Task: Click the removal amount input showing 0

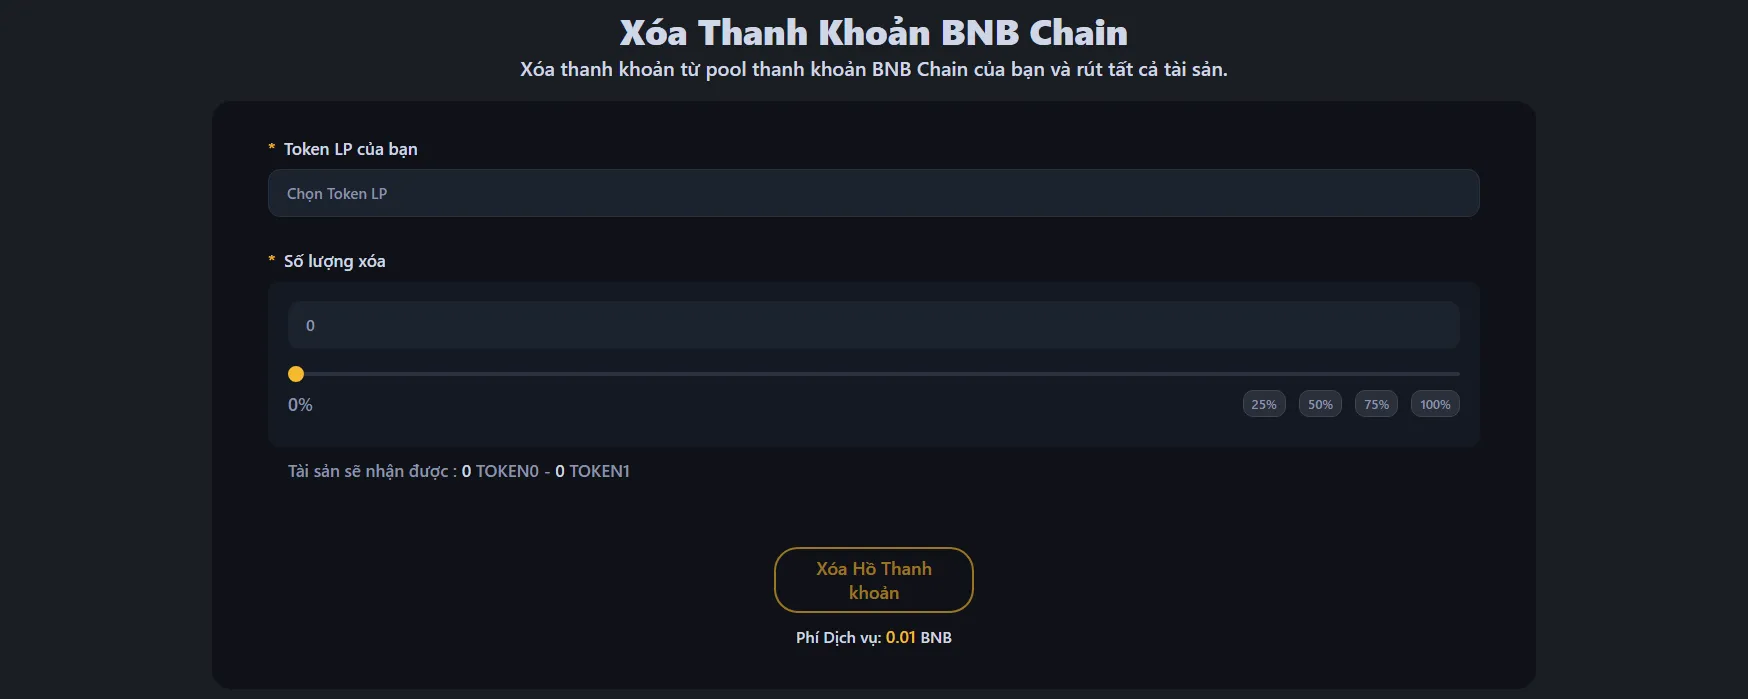Action: click(x=872, y=325)
